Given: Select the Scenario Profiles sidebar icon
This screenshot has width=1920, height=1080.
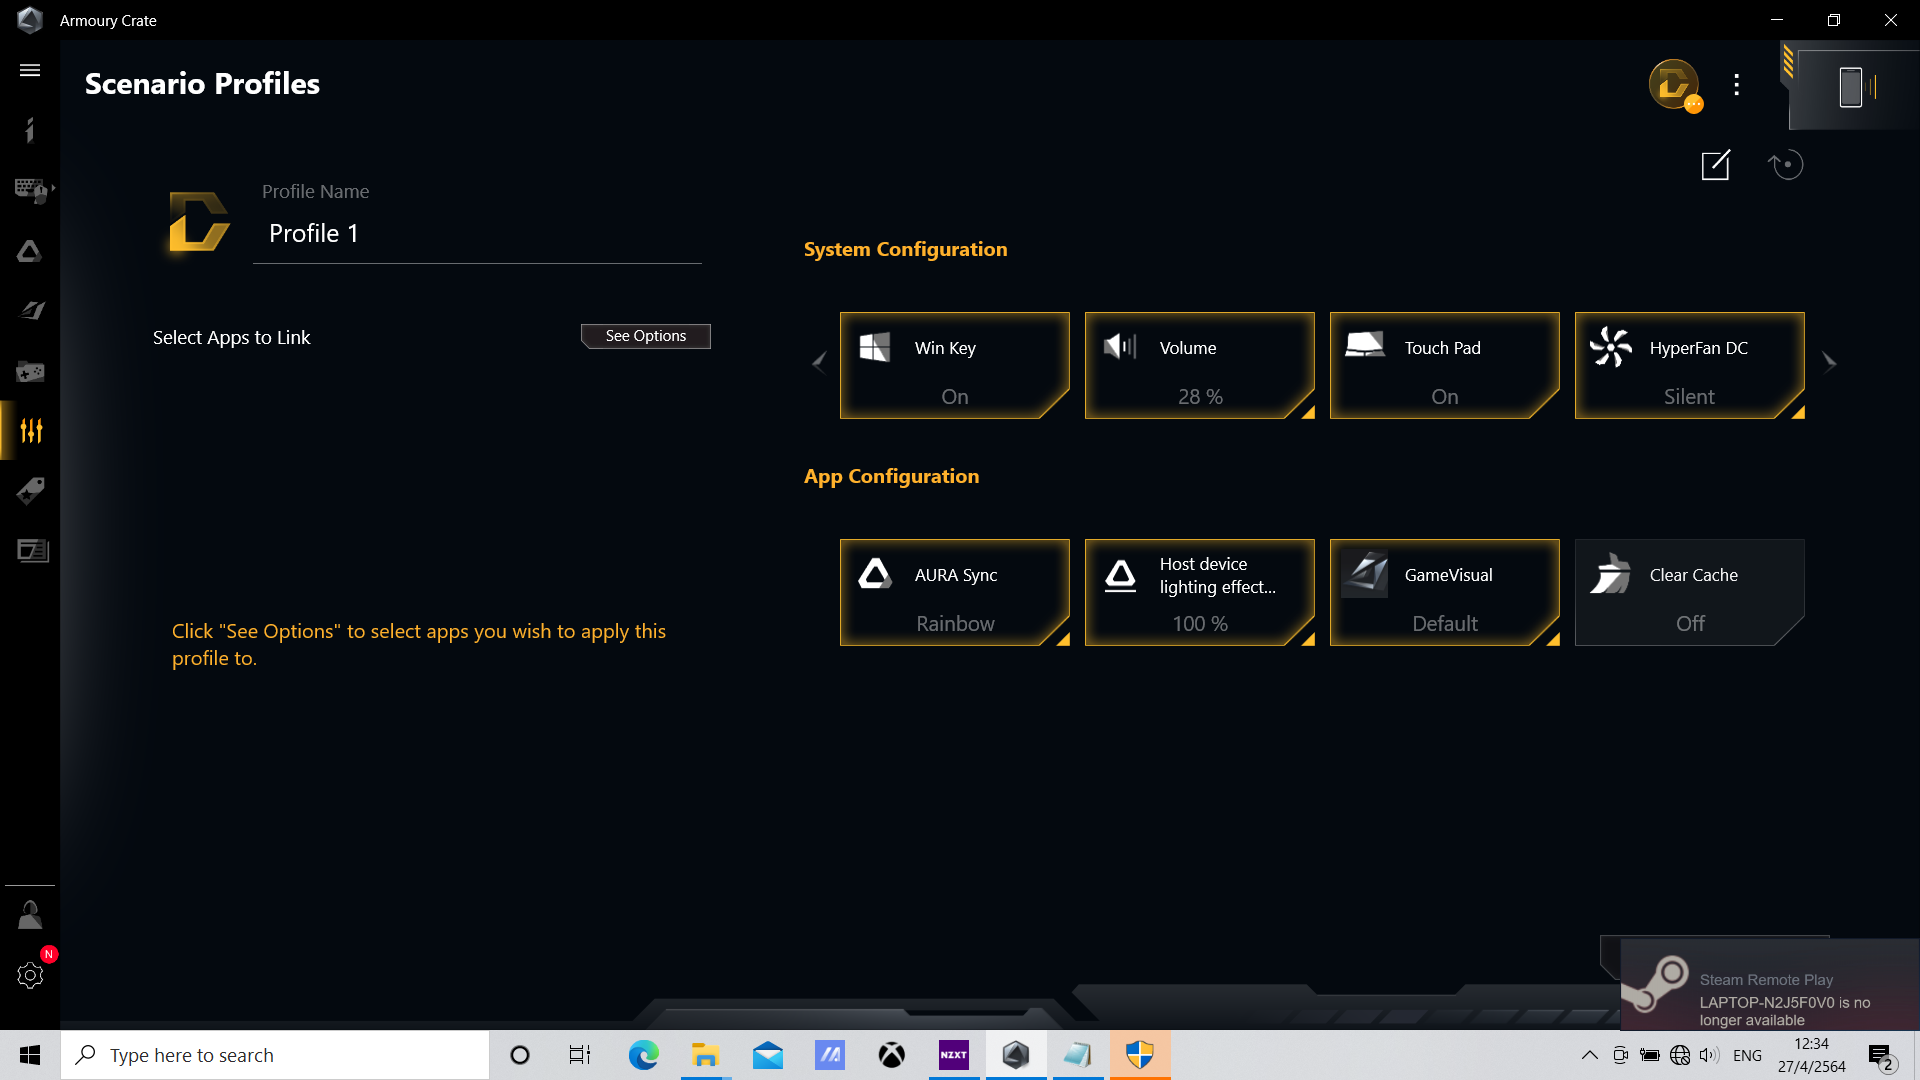Looking at the screenshot, I should 31,431.
